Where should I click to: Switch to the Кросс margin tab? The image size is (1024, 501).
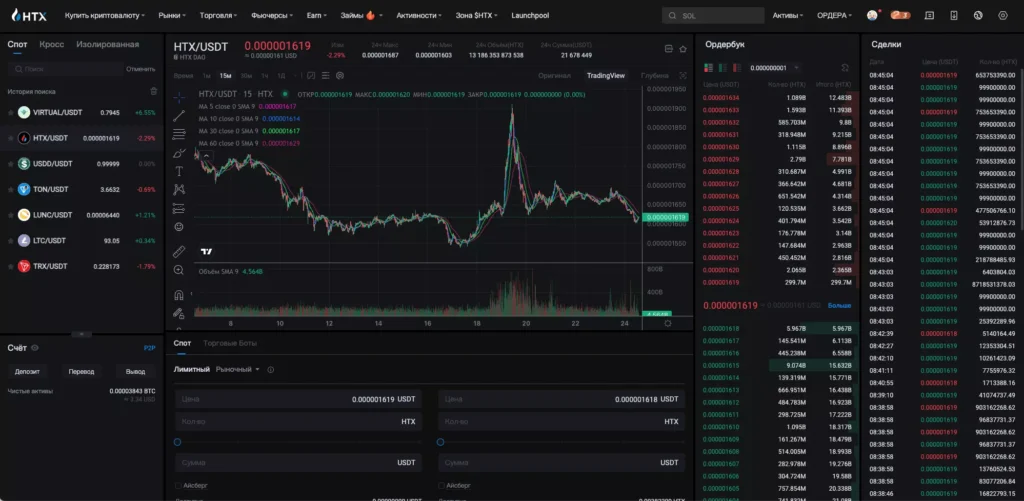[52, 44]
